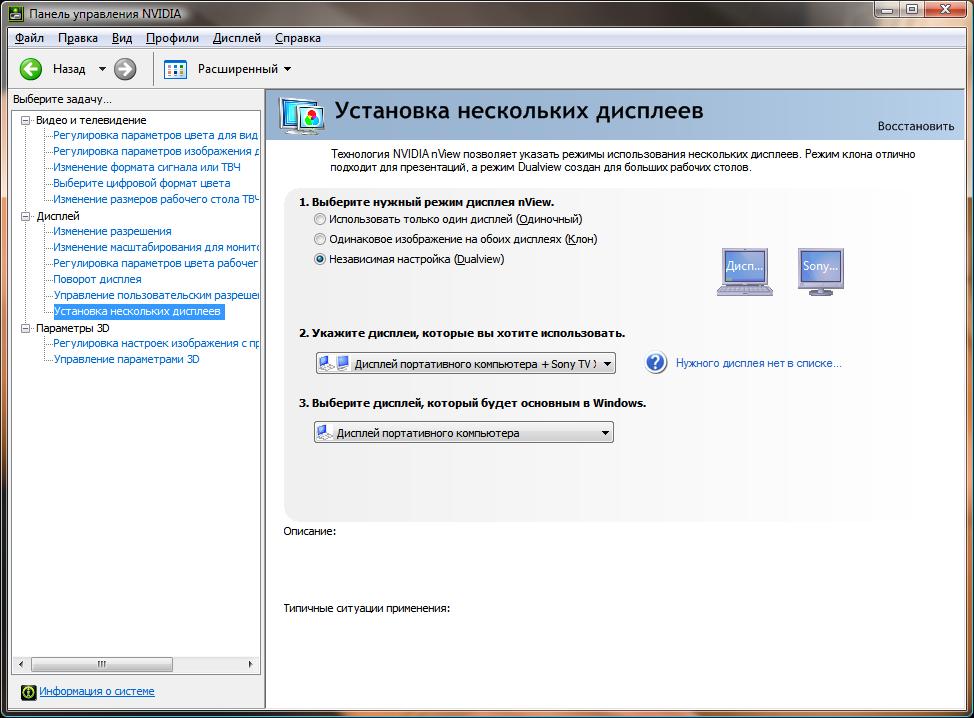Click the tree scrollbar right arrow
Screen dimensions: 974x718
pos(250,665)
